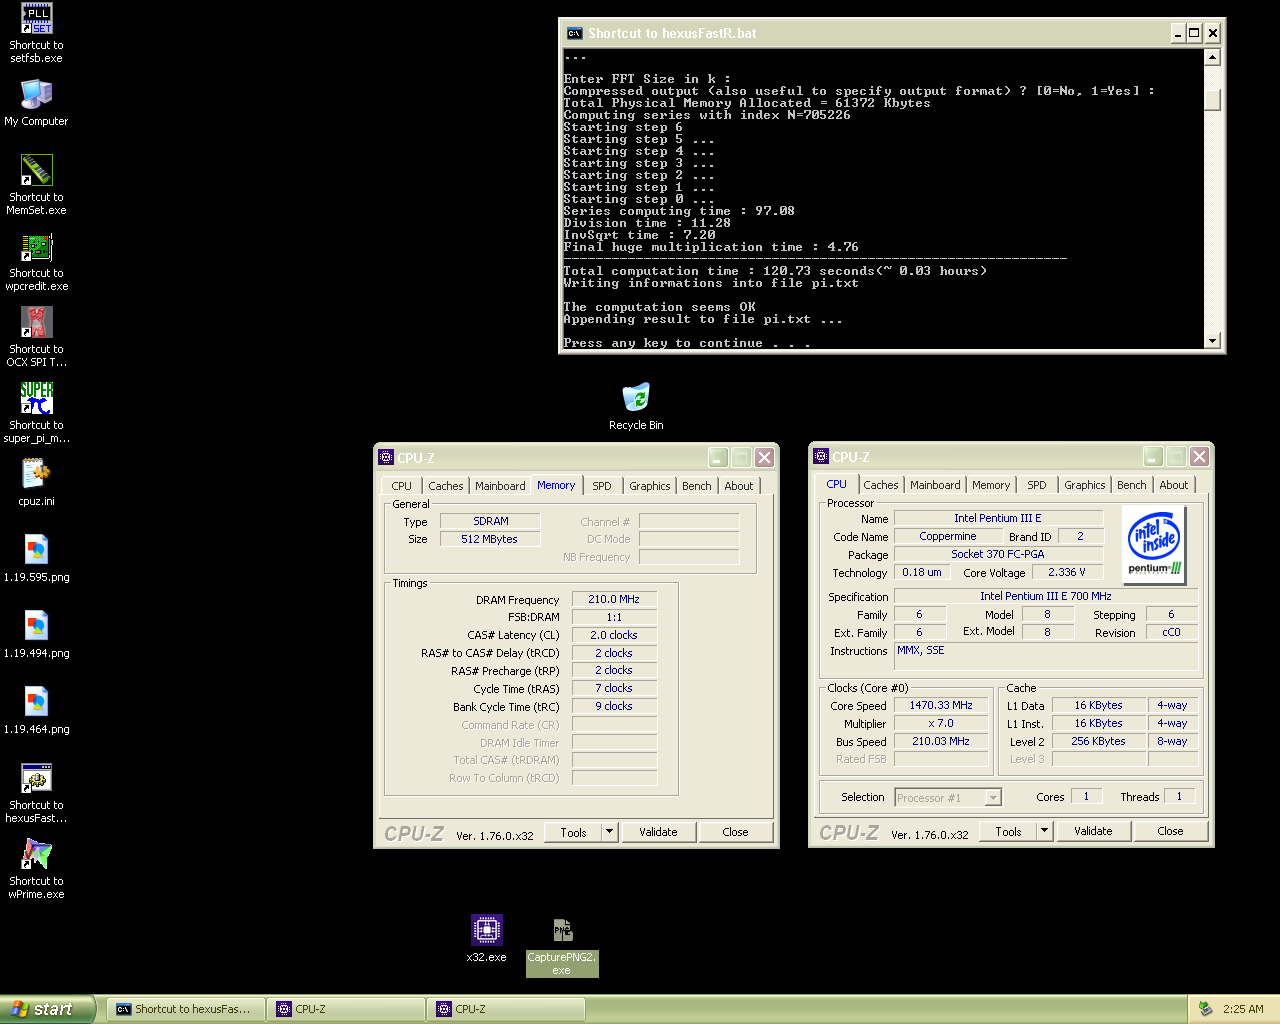The width and height of the screenshot is (1280, 1024).
Task: Launch the MemSet.exe shortcut
Action: (x=37, y=171)
